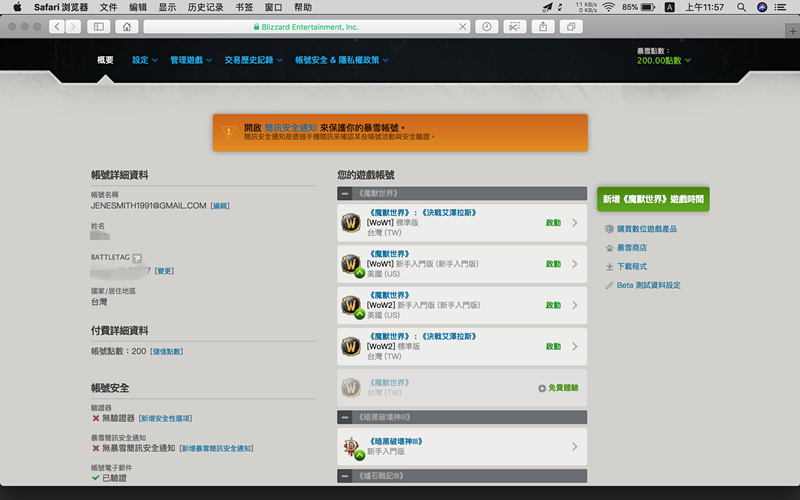Open the history clock toolbar button

(x=487, y=27)
